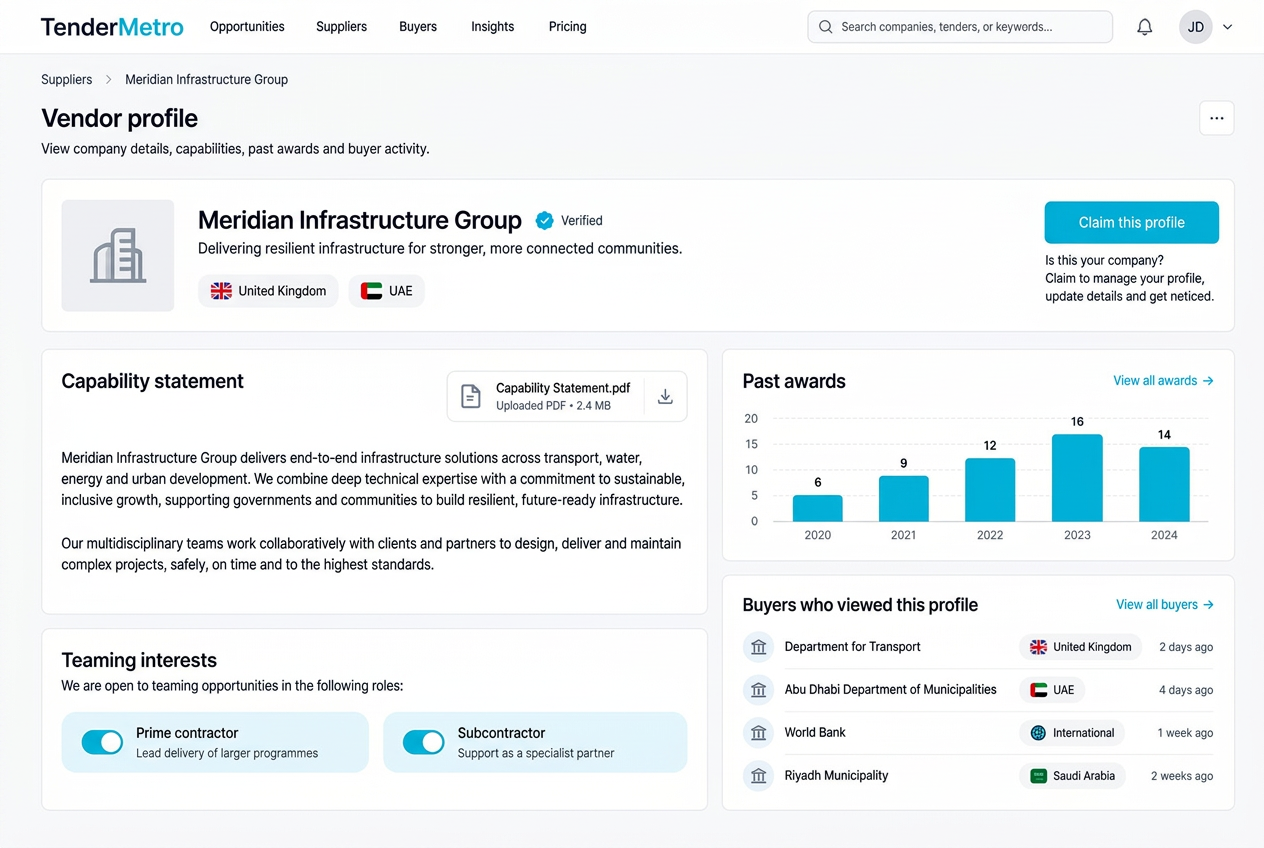Open the Suppliers nav item

[341, 27]
